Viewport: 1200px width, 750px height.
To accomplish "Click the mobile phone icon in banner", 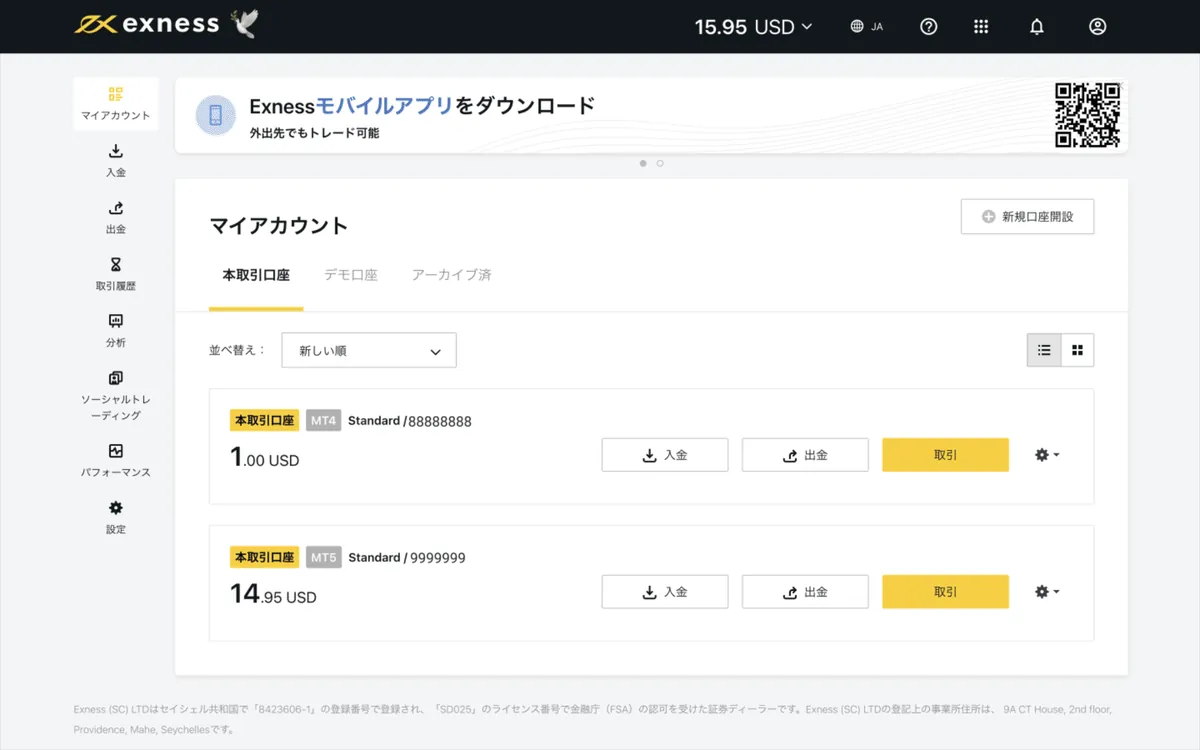I will coord(215,116).
